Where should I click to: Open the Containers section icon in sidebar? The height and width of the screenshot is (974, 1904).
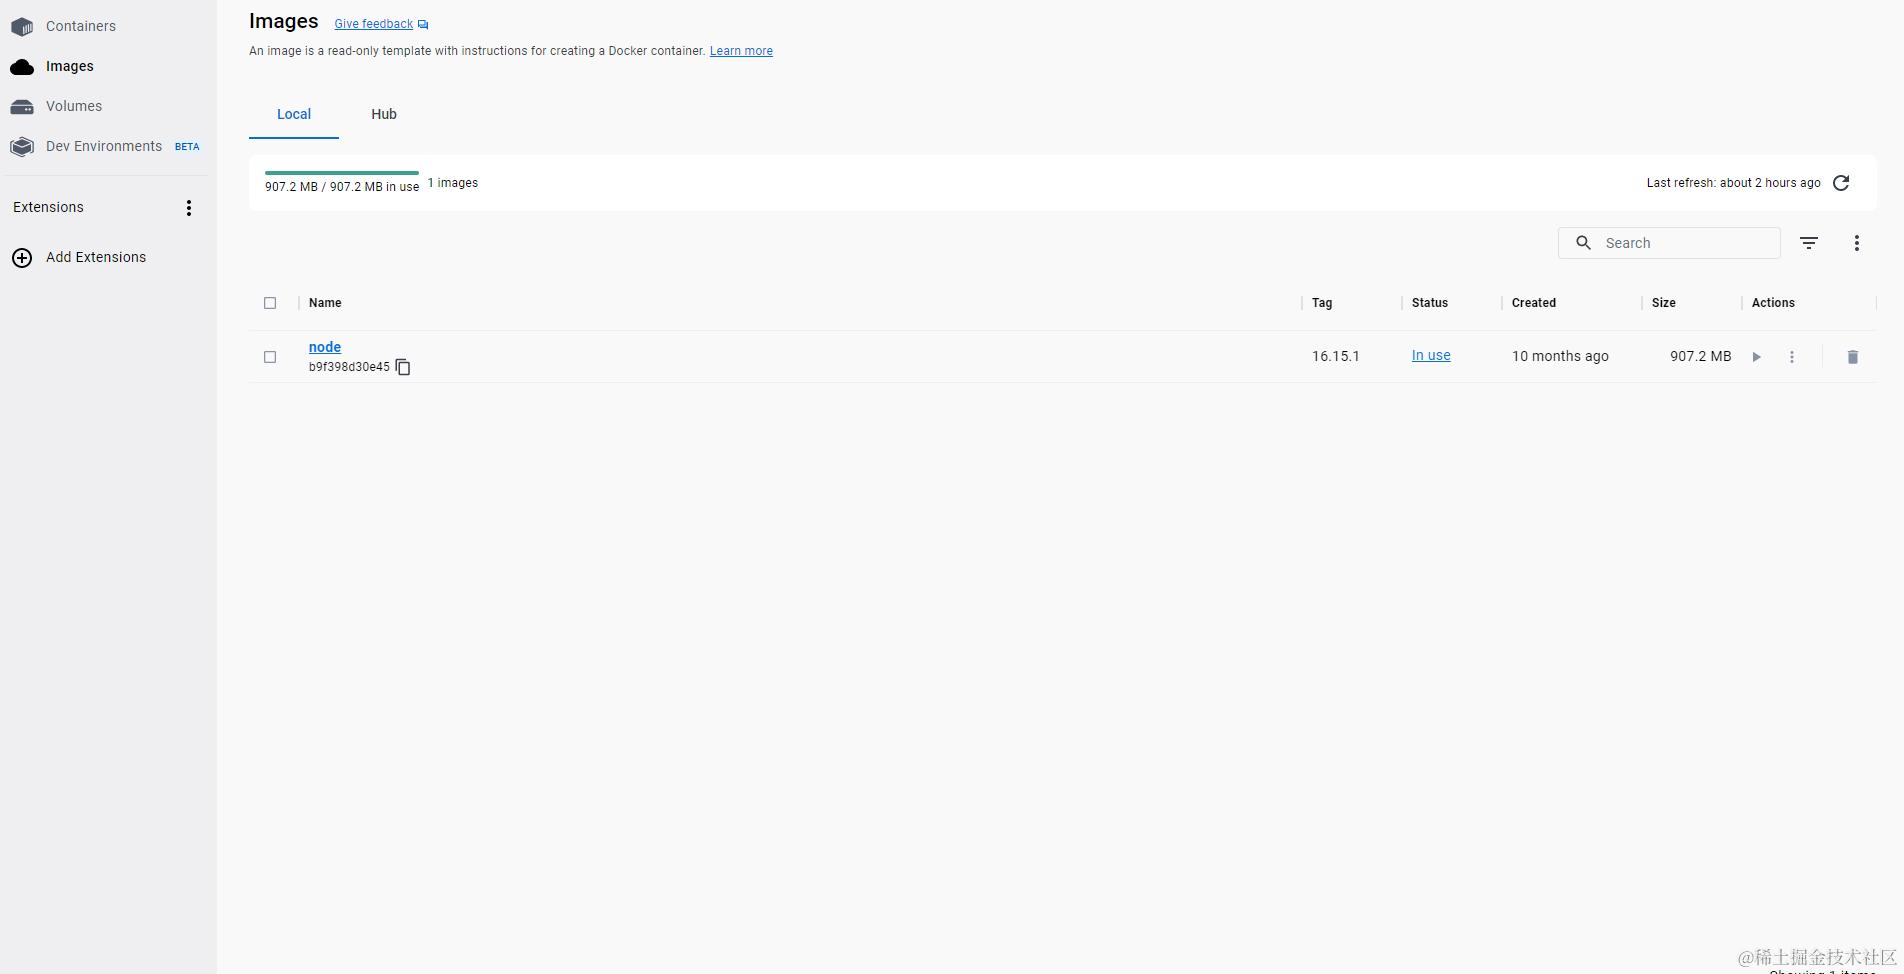(x=22, y=26)
